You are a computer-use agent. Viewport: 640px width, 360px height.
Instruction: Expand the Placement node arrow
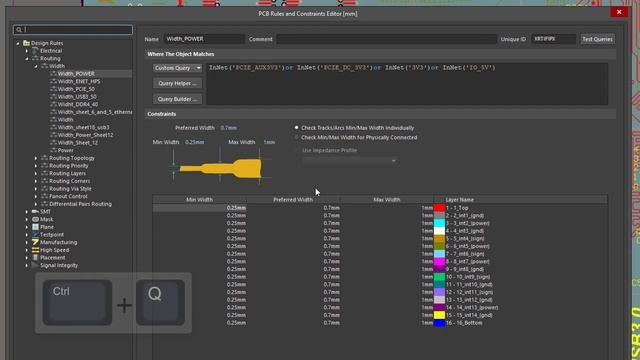pos(27,258)
